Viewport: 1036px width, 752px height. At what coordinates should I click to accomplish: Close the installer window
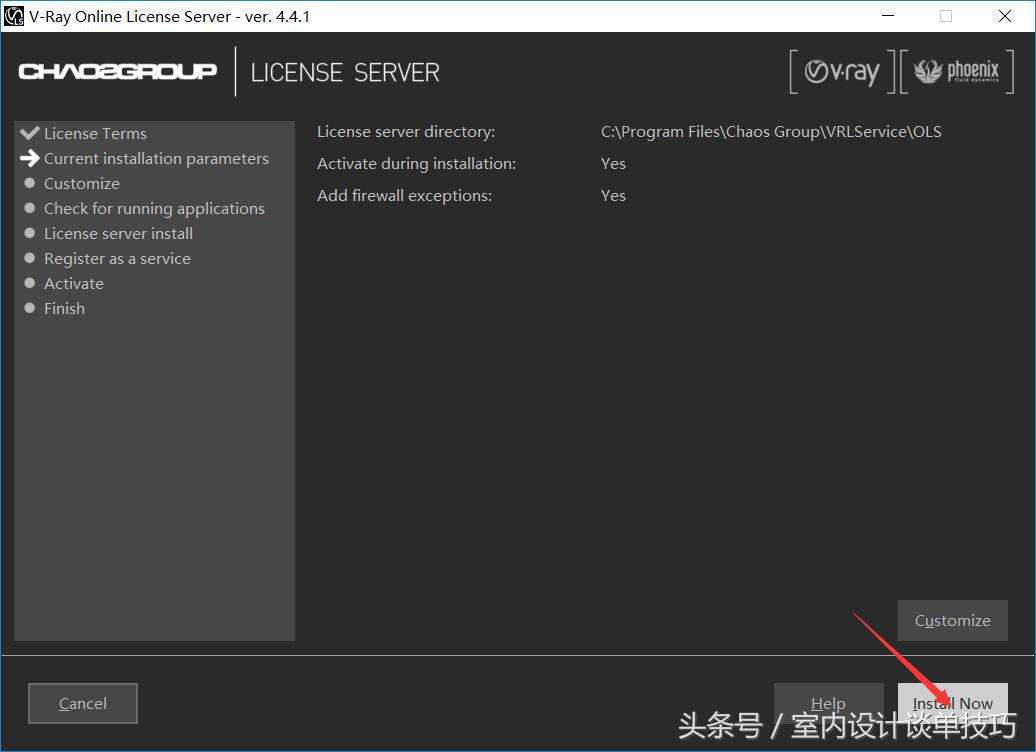tap(1004, 16)
